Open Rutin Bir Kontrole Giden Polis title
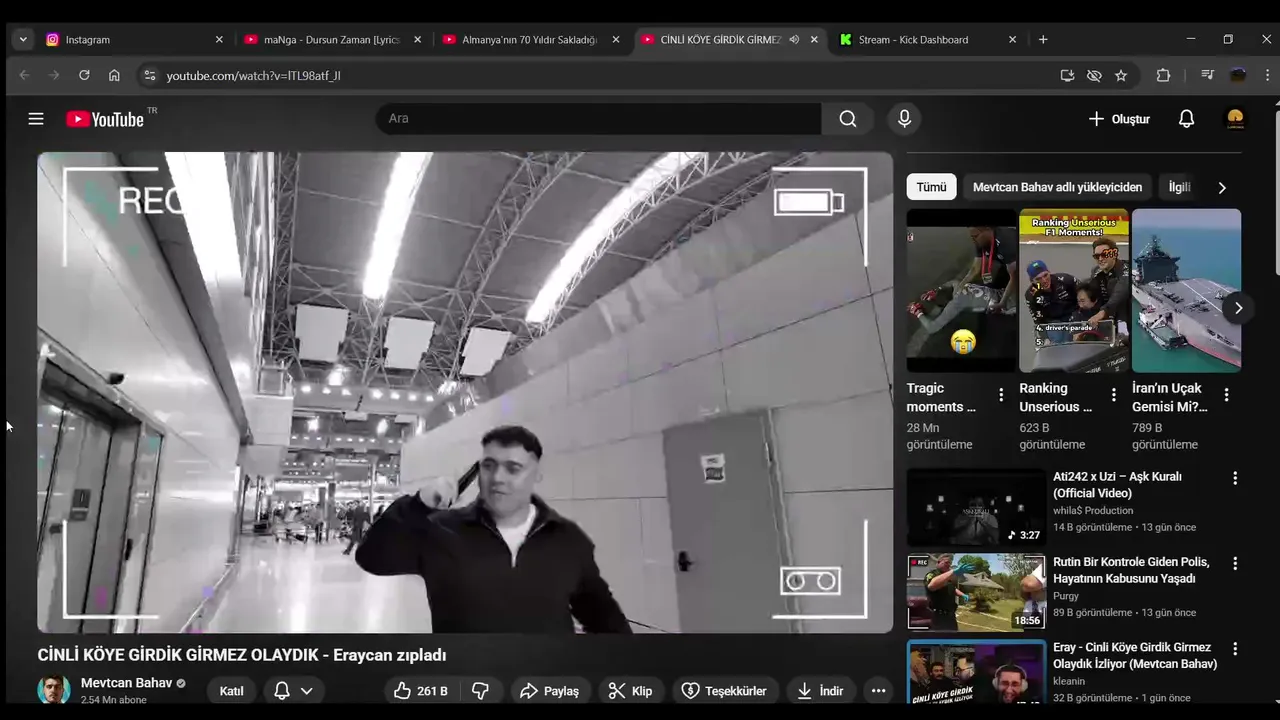This screenshot has height=720, width=1280. 1131,570
